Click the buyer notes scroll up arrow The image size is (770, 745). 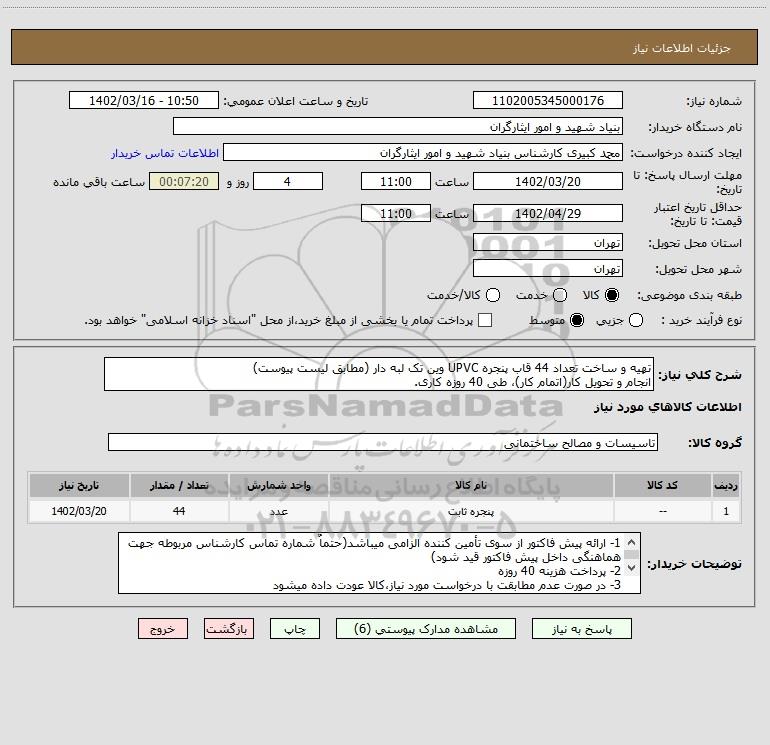coord(632,543)
